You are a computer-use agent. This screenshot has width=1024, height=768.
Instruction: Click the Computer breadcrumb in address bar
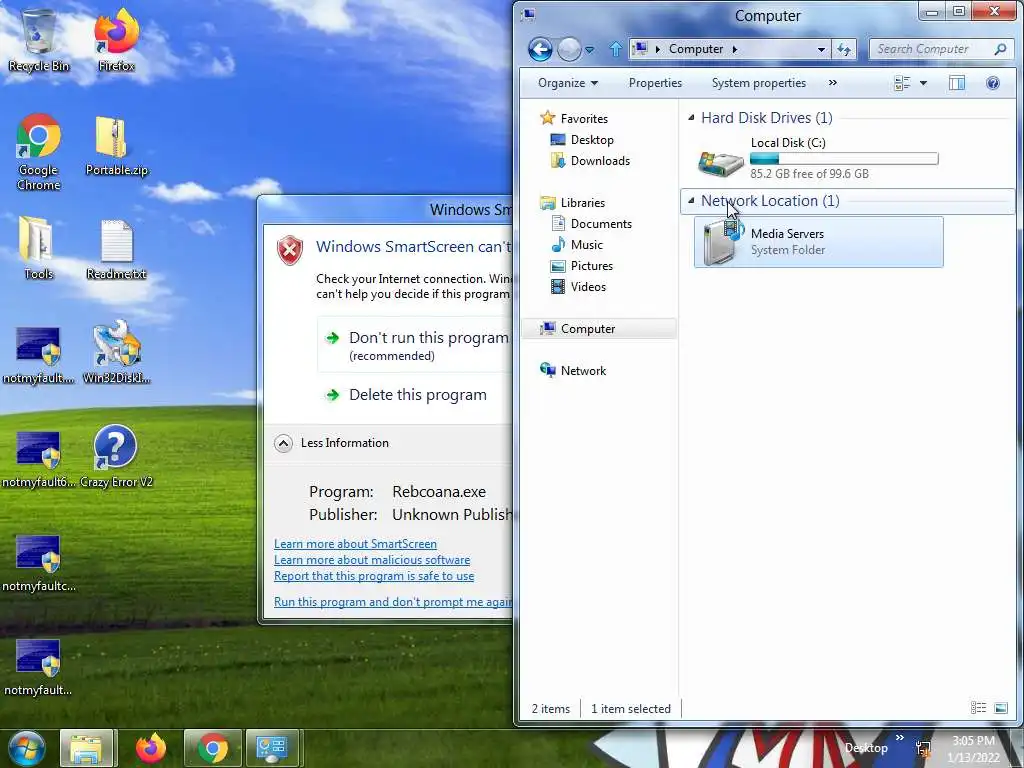pos(696,49)
